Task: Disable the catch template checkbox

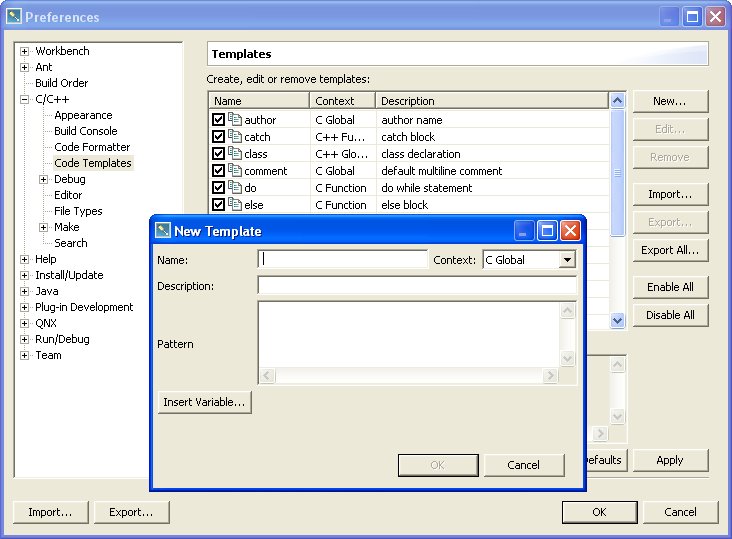Action: [218, 137]
